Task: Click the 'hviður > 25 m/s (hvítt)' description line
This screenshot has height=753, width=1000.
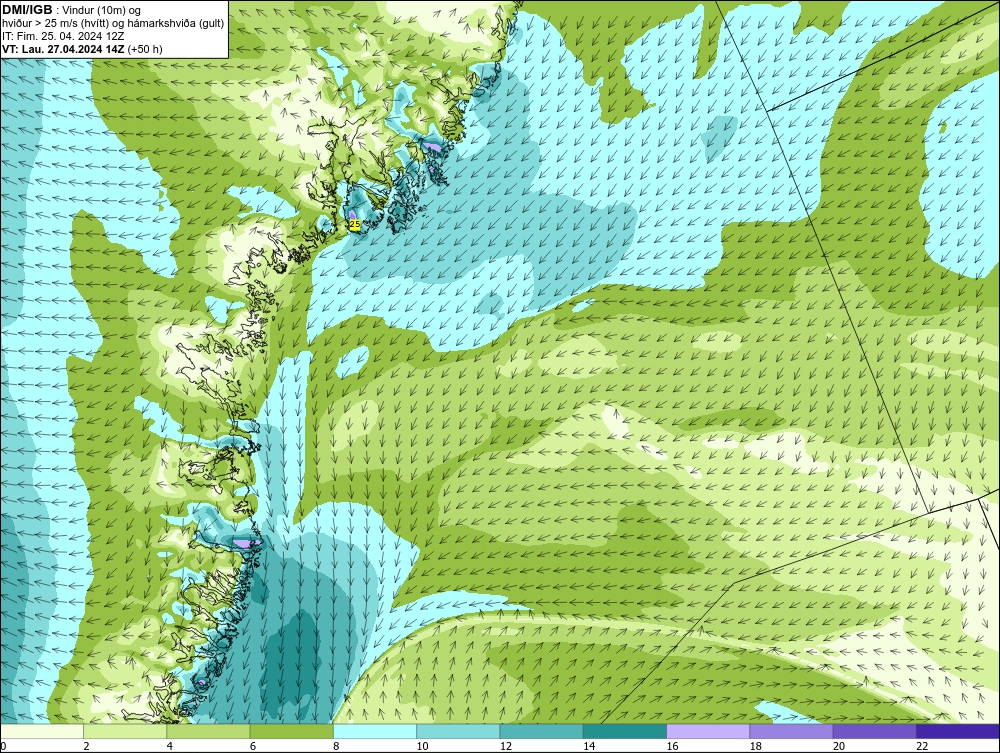Action: (113, 24)
